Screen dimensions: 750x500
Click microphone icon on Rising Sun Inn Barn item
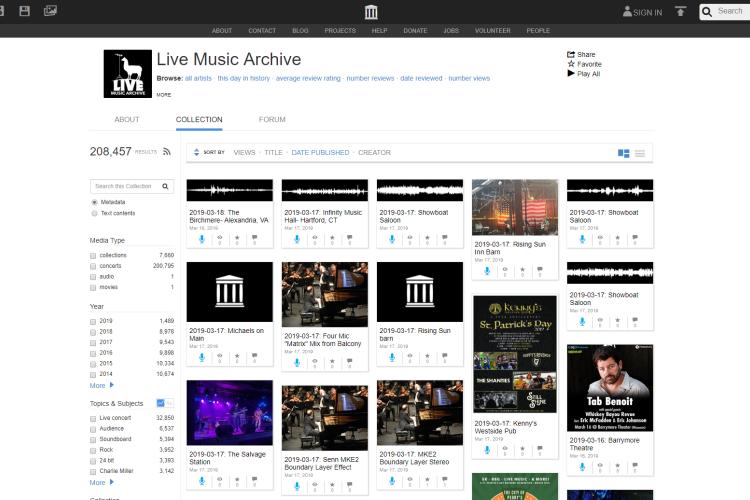point(487,270)
